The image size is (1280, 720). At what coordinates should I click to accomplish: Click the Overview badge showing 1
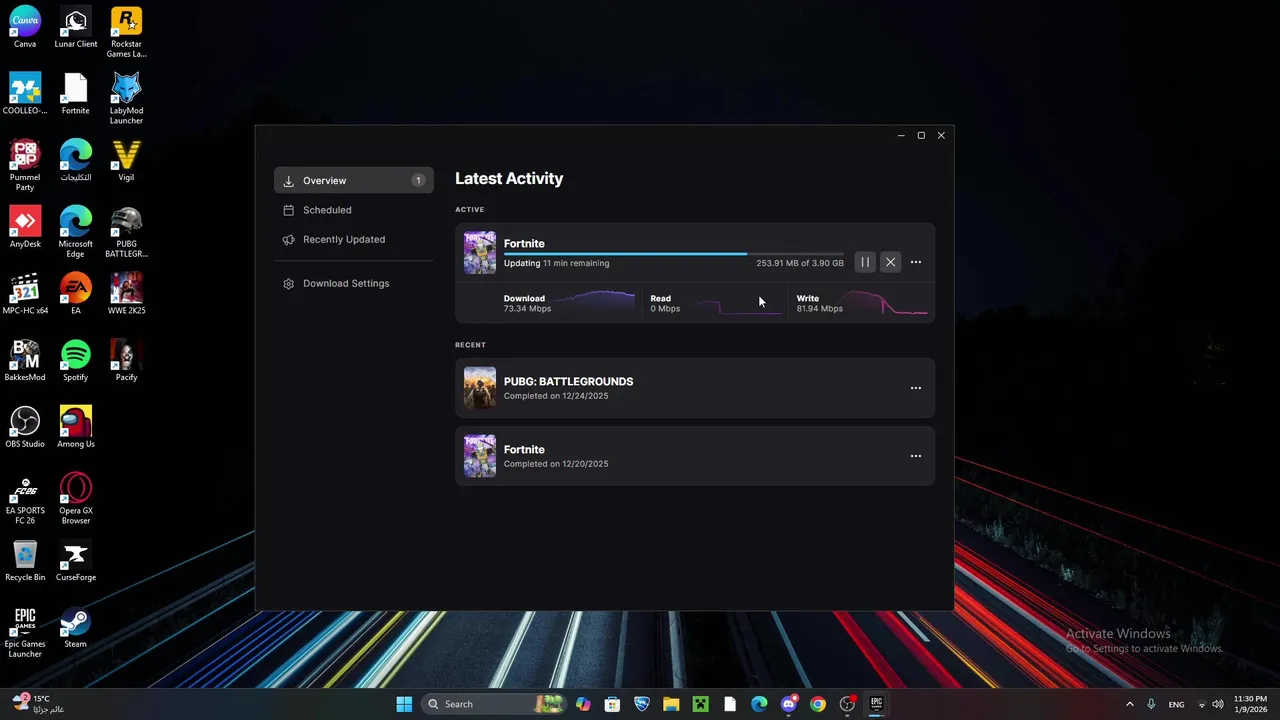pos(418,180)
